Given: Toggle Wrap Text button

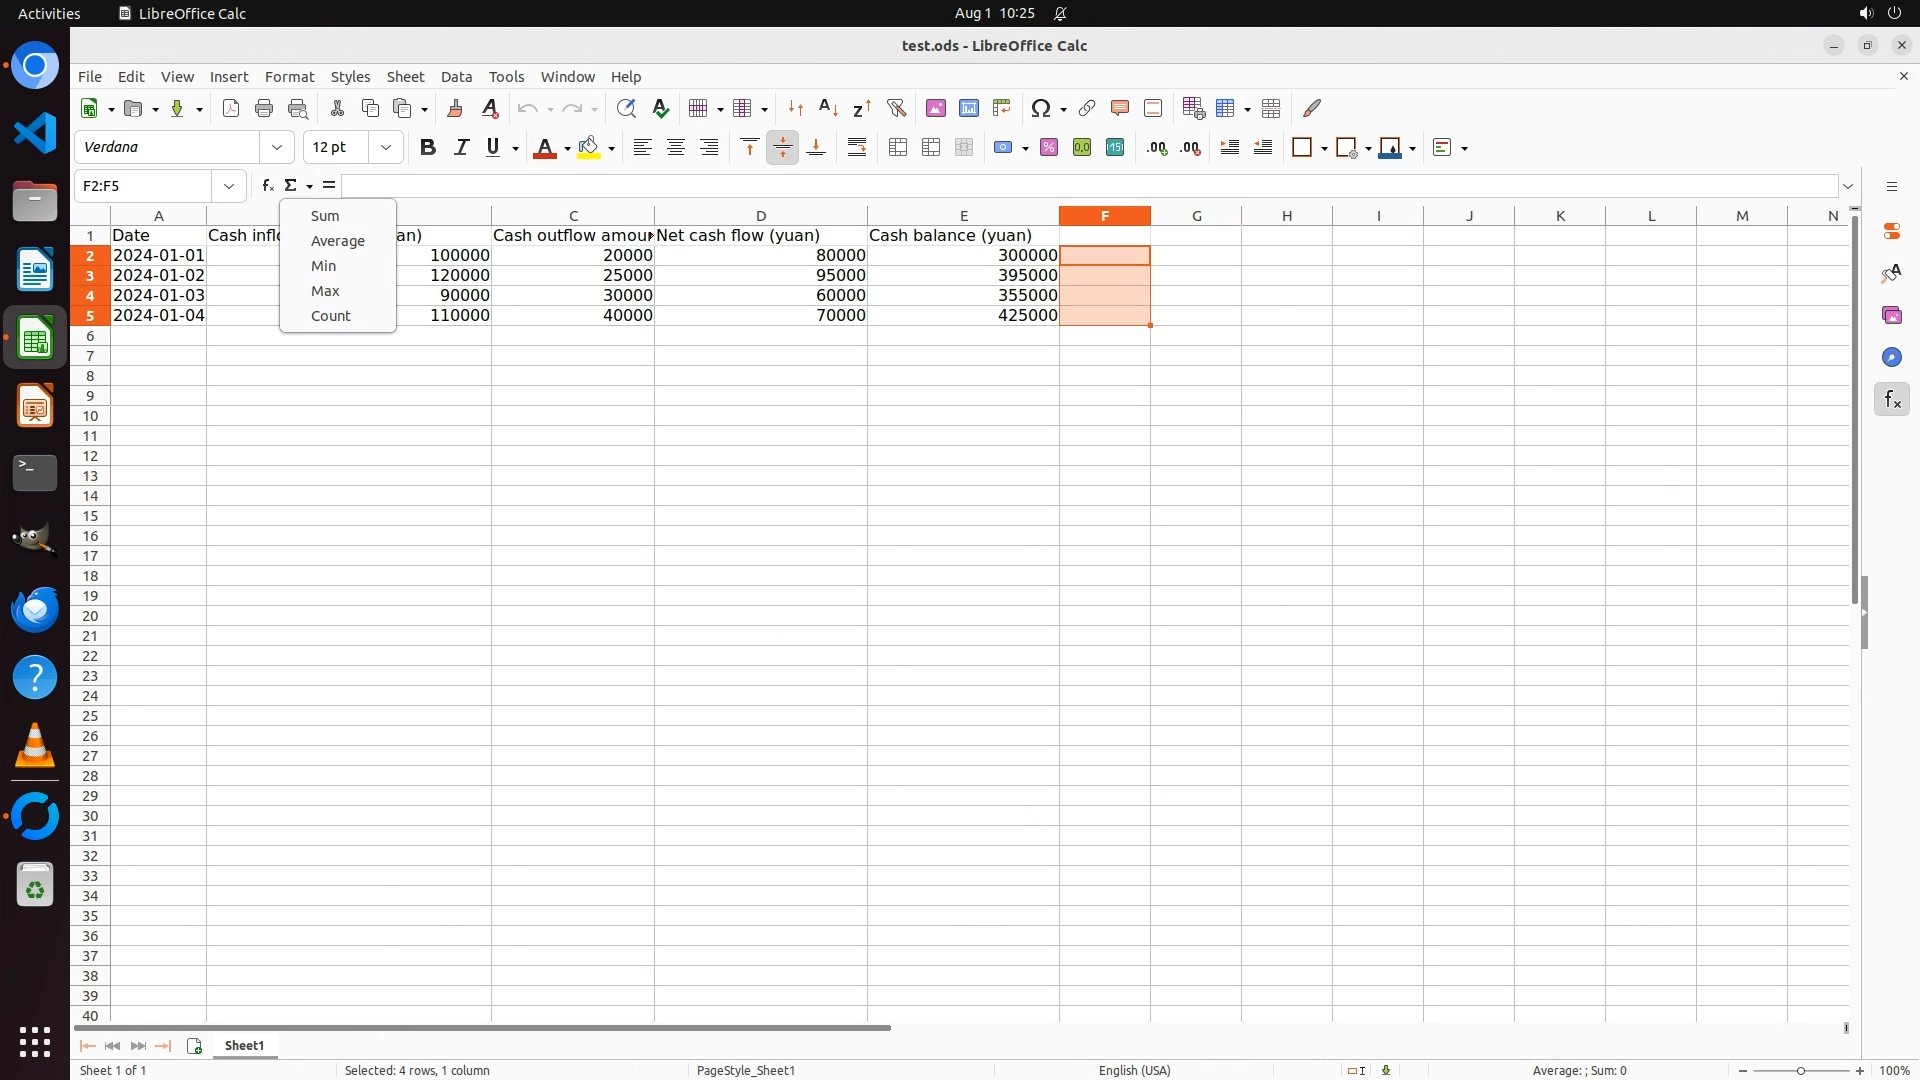Looking at the screenshot, I should click(857, 148).
